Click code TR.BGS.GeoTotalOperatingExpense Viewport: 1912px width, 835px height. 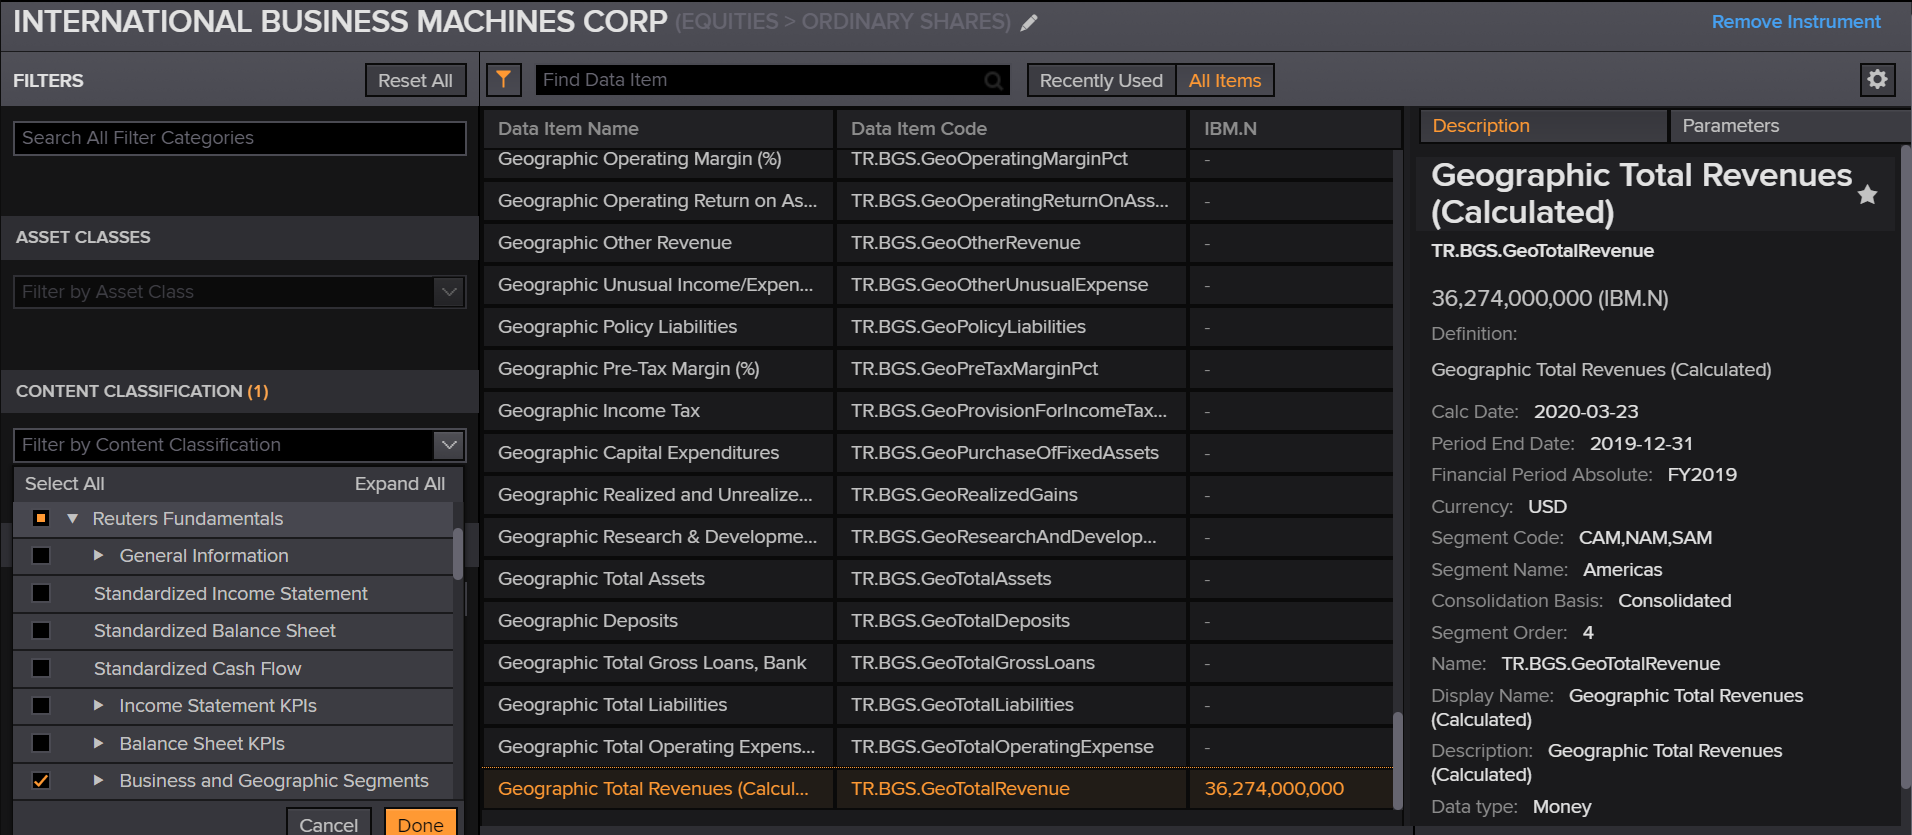pos(1002,747)
